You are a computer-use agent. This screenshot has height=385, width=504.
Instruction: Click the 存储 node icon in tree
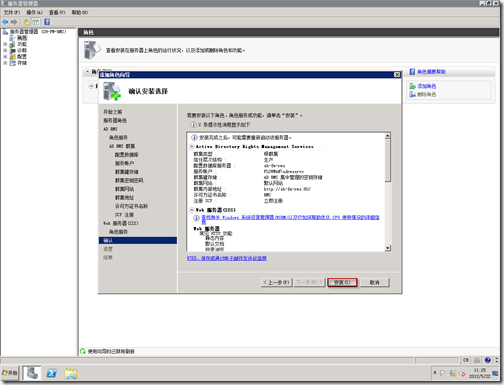[x=13, y=63]
